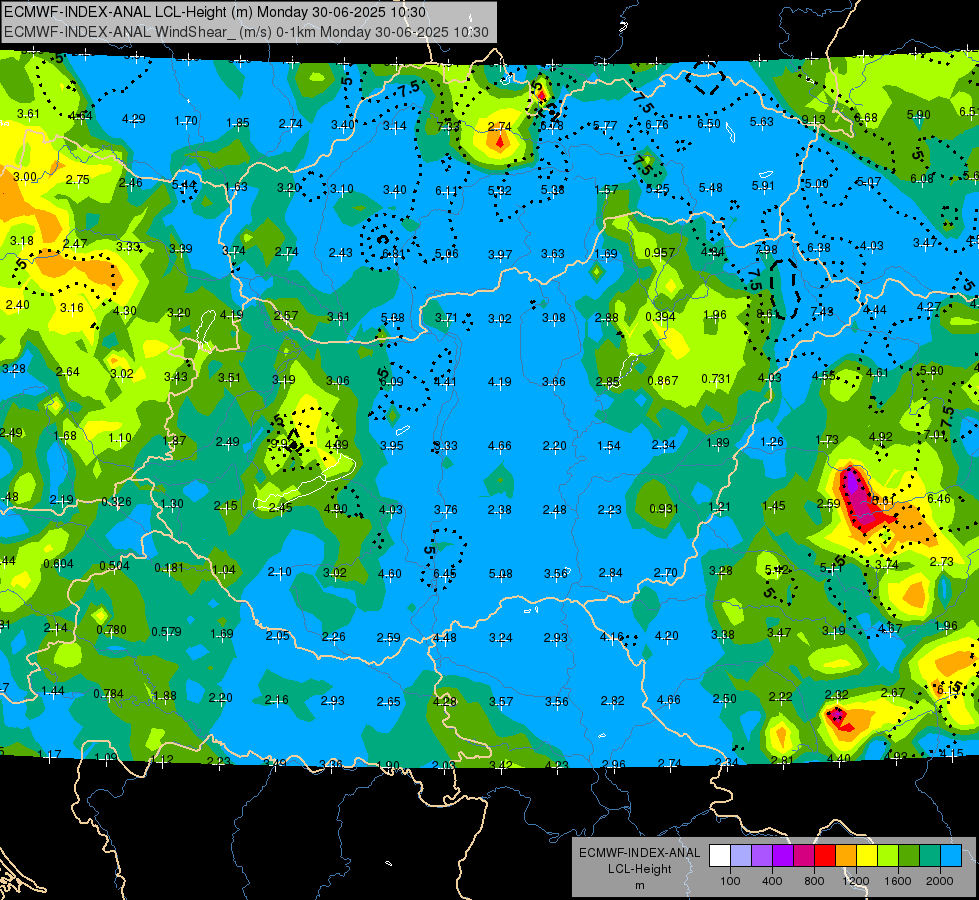Click the wind shear value 6.50
979x900 pixels.
[709, 124]
